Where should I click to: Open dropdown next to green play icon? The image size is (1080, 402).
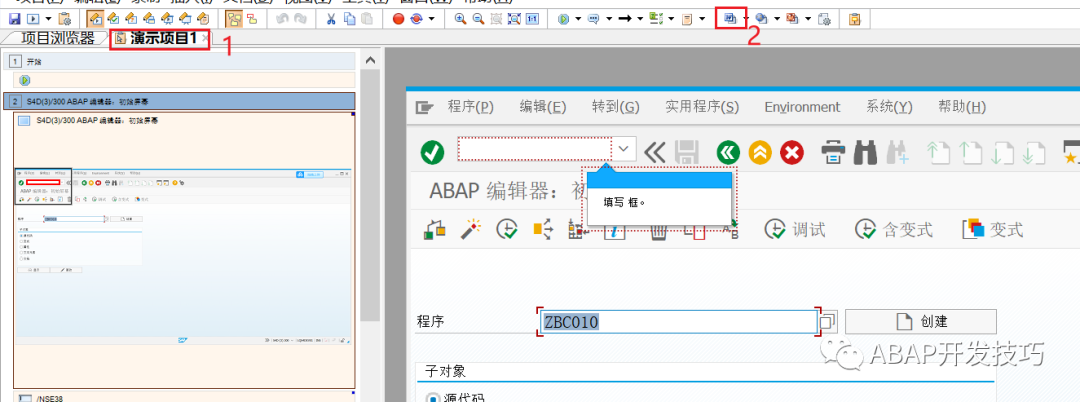coord(578,19)
